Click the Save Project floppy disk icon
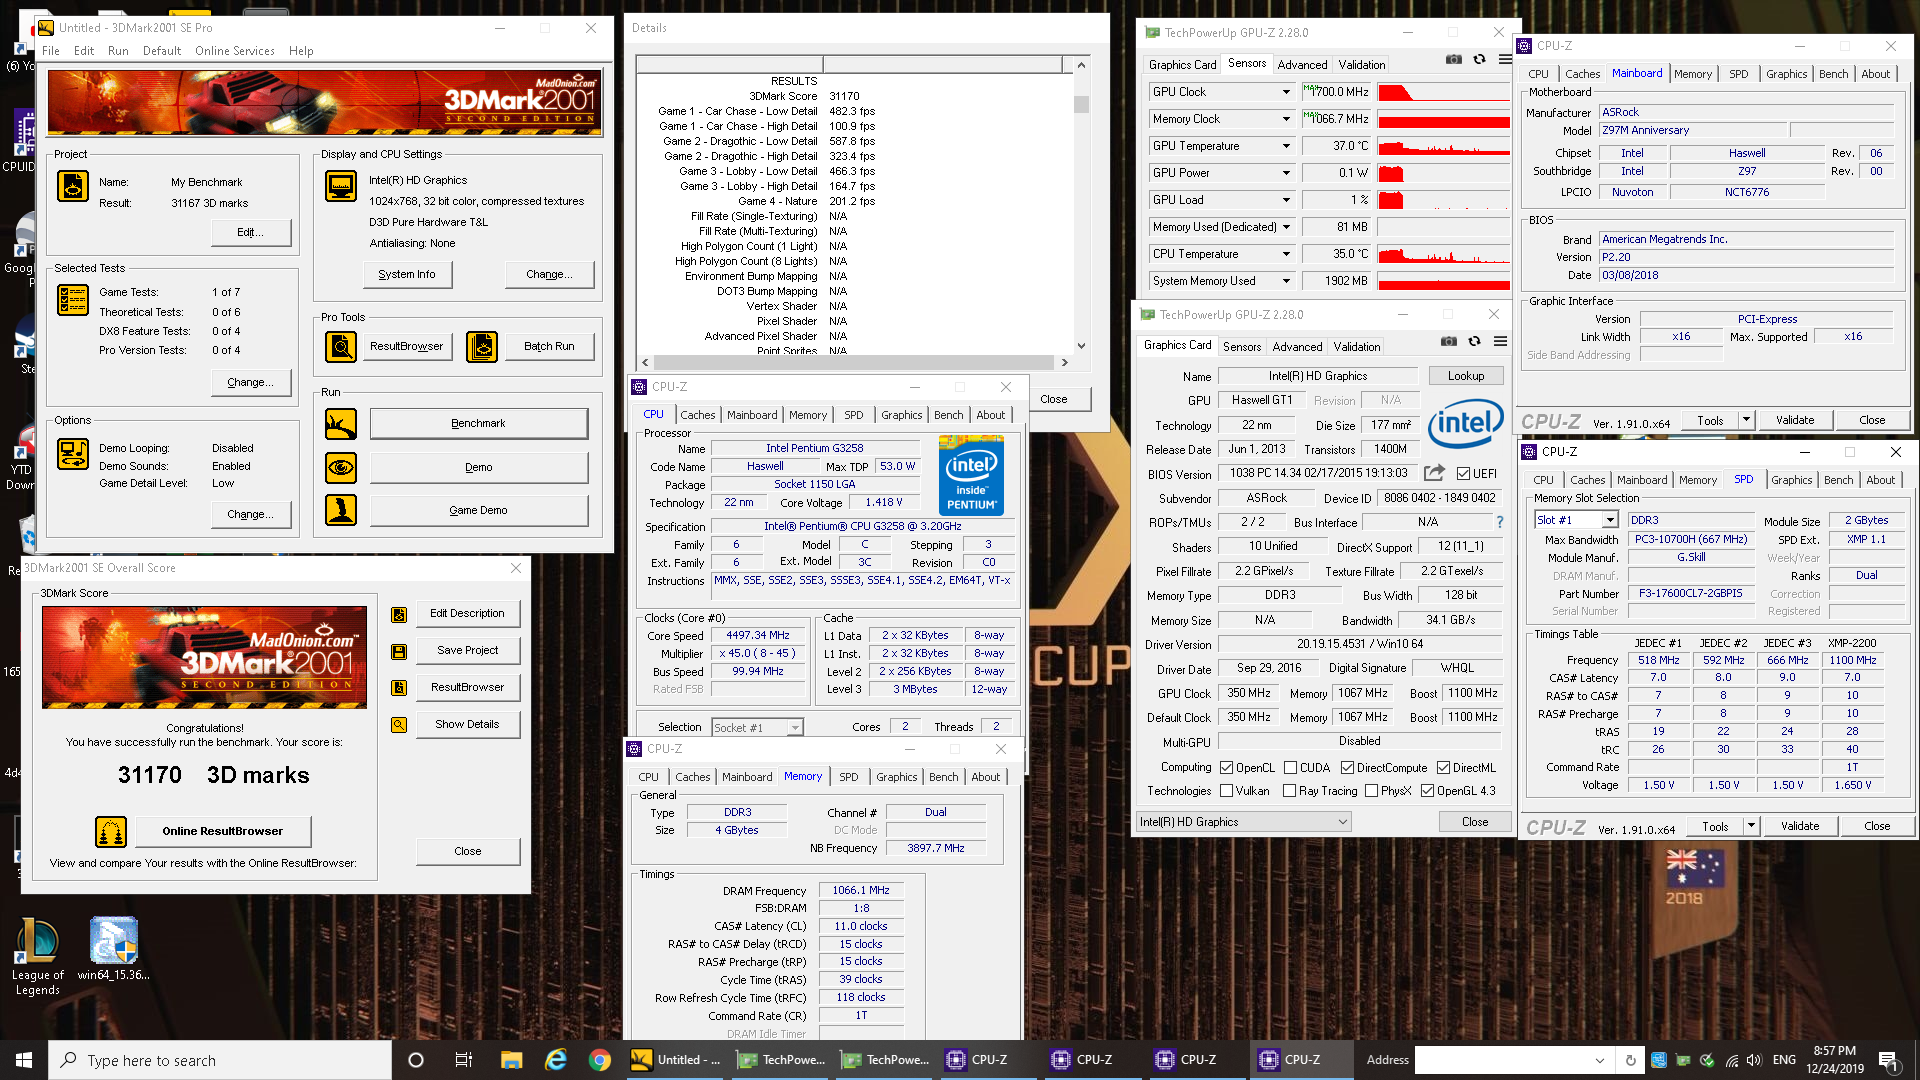Screen dimensions: 1920x1080 tap(399, 651)
